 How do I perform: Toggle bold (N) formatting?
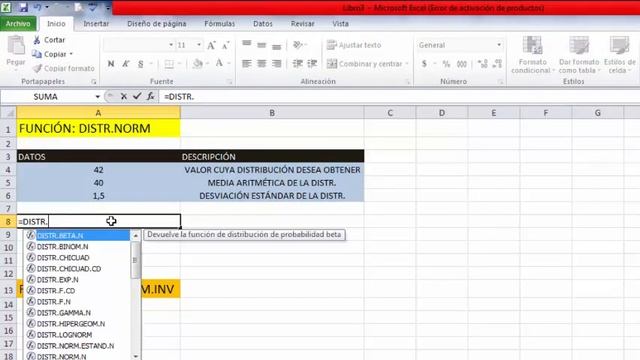click(x=111, y=64)
